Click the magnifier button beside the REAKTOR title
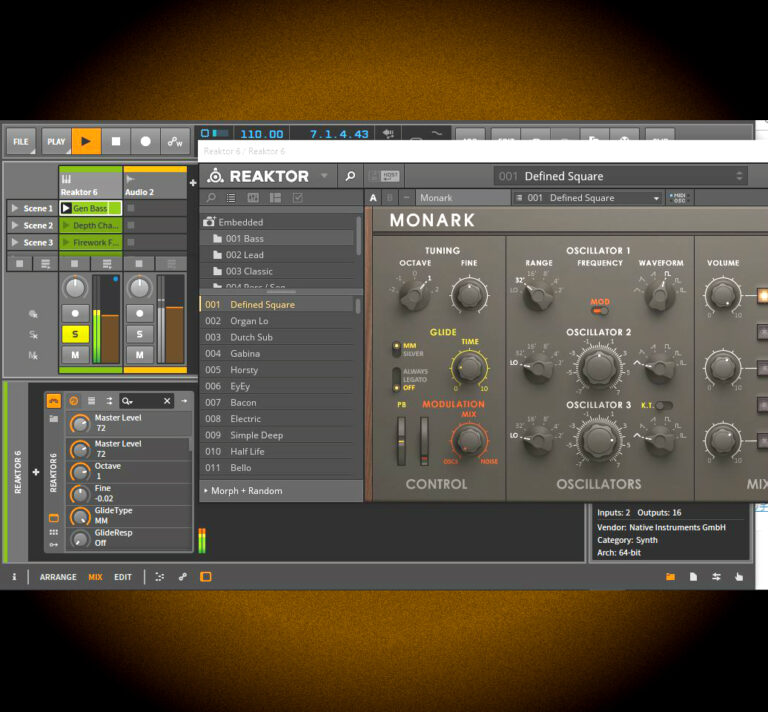This screenshot has height=712, width=768. tap(350, 176)
